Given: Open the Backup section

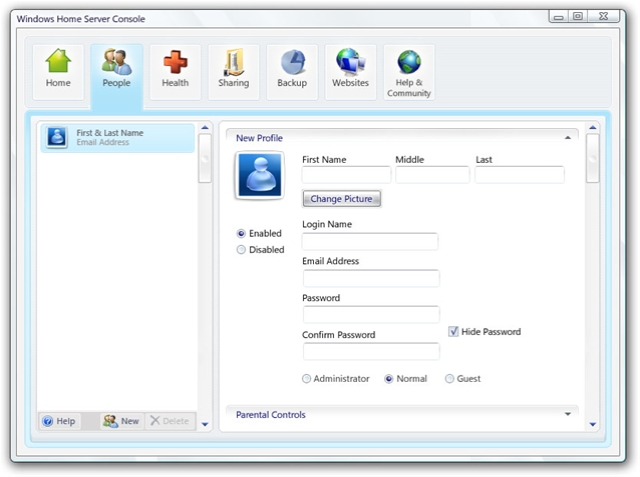Looking at the screenshot, I should tap(292, 72).
